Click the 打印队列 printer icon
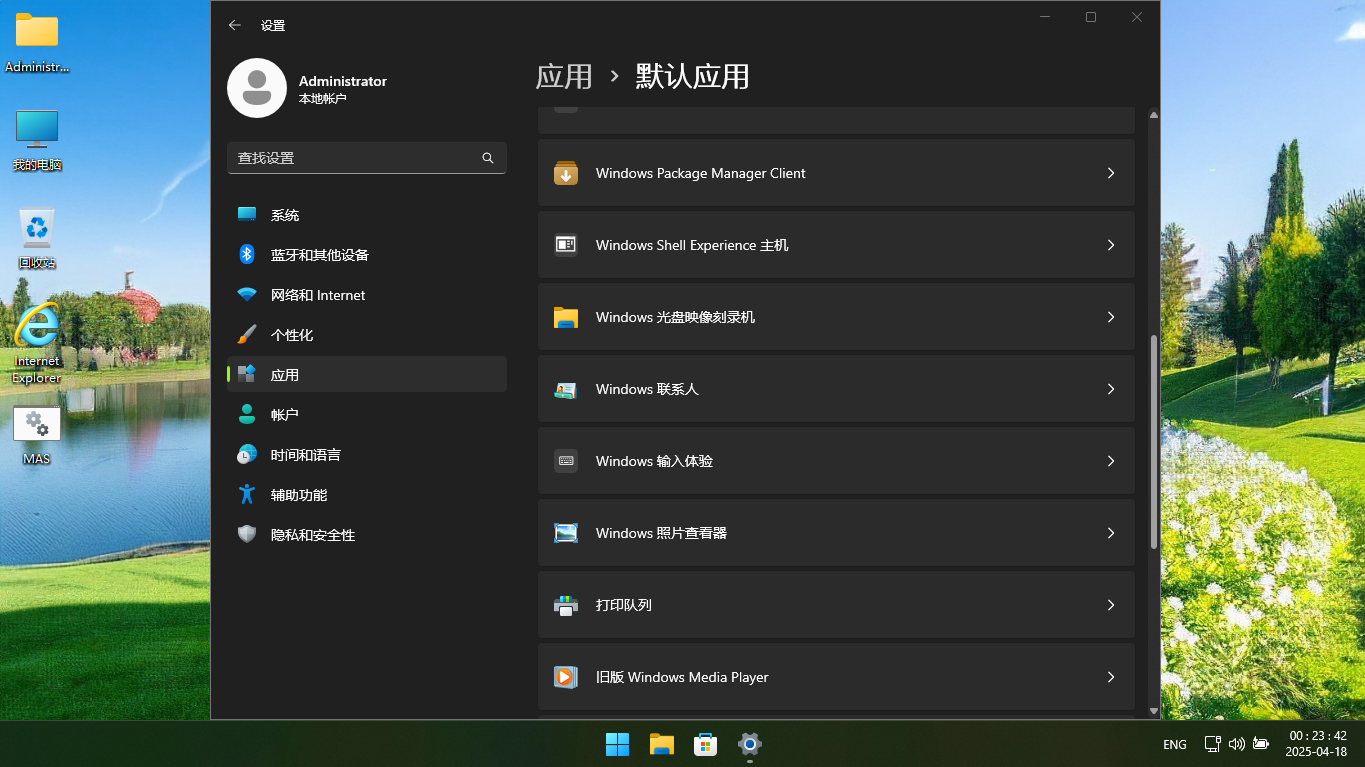The height and width of the screenshot is (767, 1365). point(566,605)
